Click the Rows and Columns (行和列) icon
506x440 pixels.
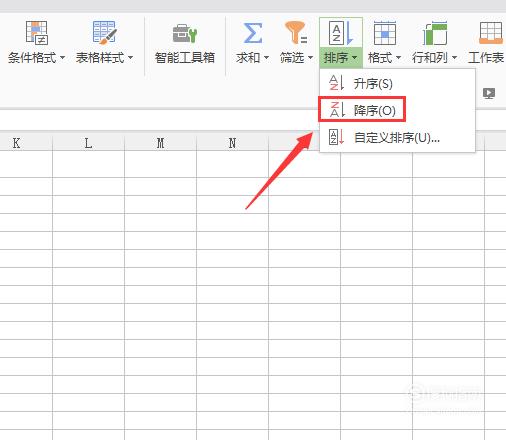tap(435, 33)
